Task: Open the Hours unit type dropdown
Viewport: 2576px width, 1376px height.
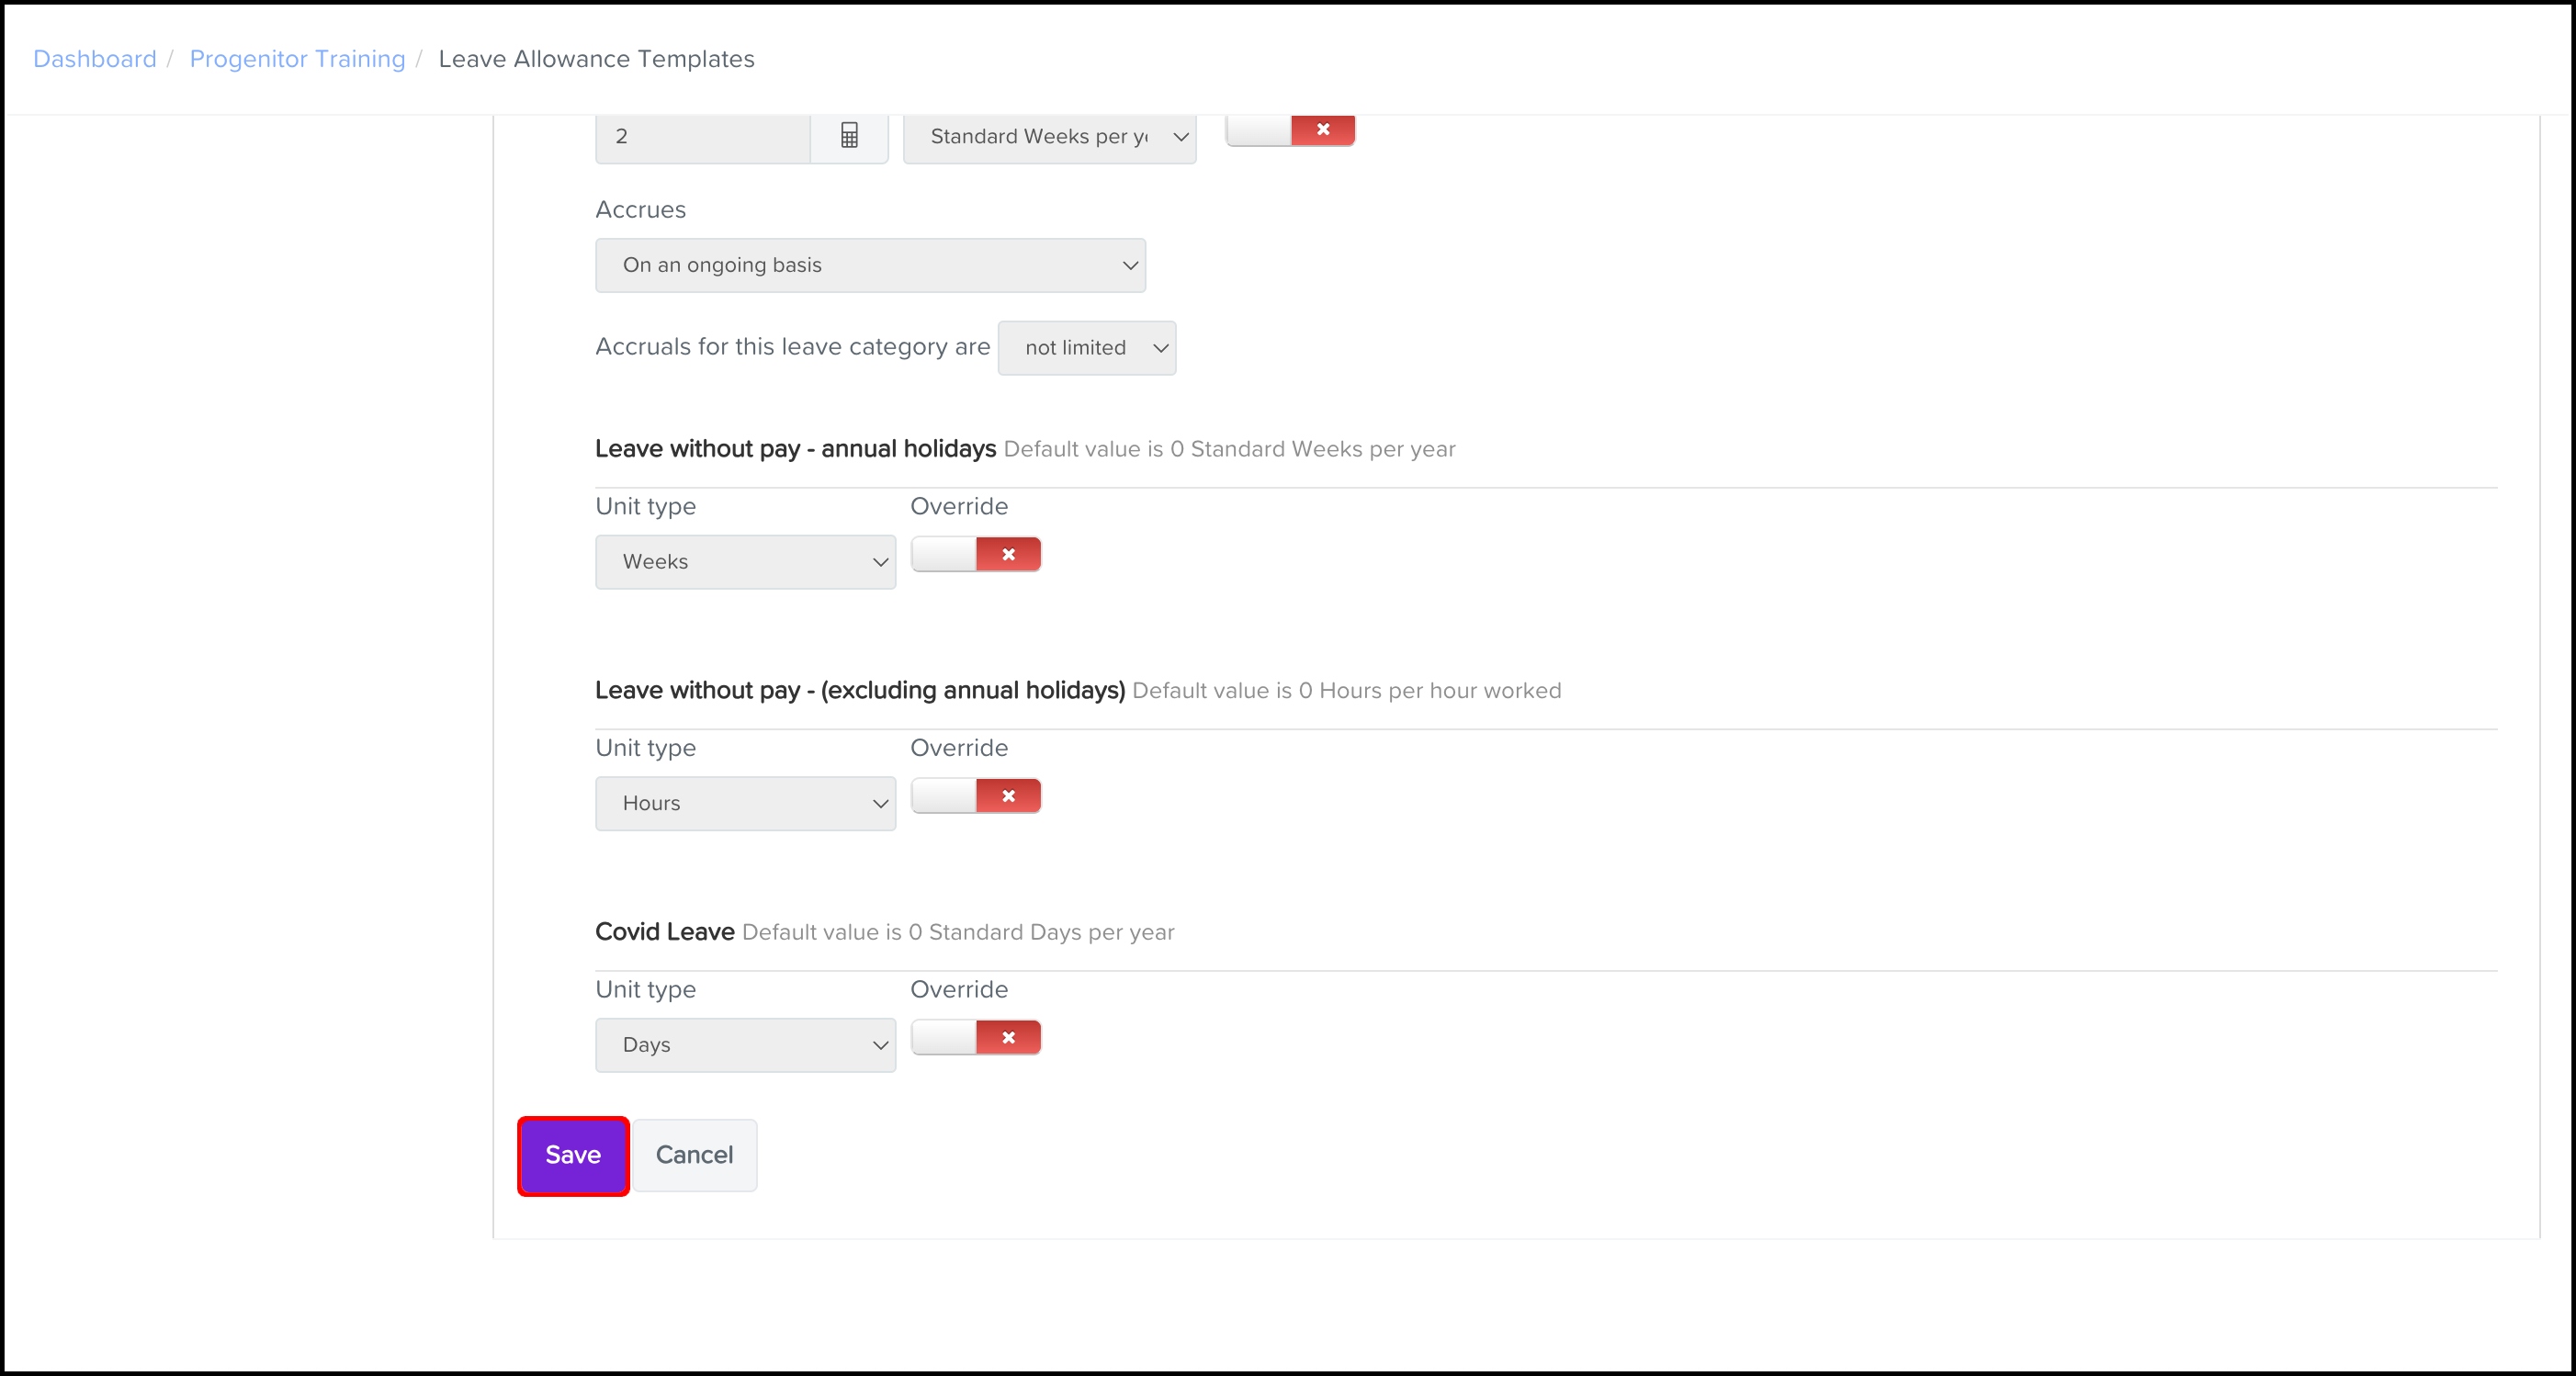Action: pyautogui.click(x=745, y=804)
